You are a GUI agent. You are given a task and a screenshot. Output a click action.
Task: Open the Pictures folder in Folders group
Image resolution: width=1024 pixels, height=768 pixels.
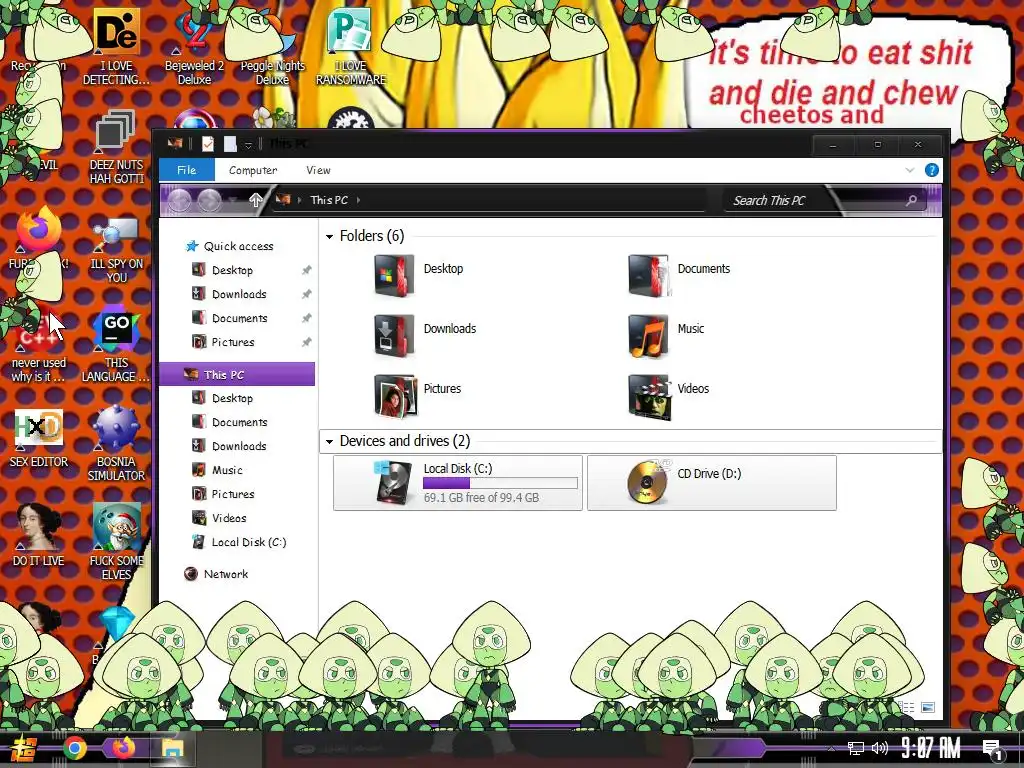418,395
